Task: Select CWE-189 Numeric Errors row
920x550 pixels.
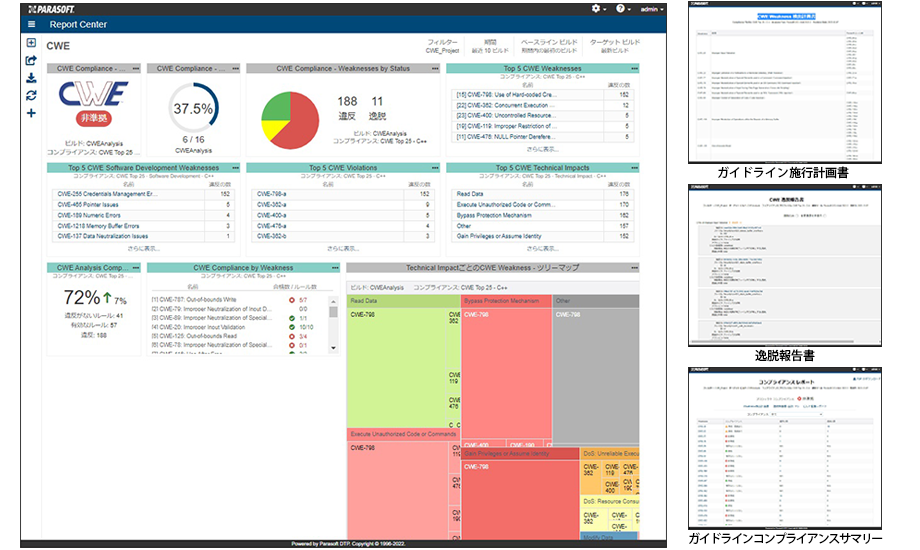Action: pos(143,215)
